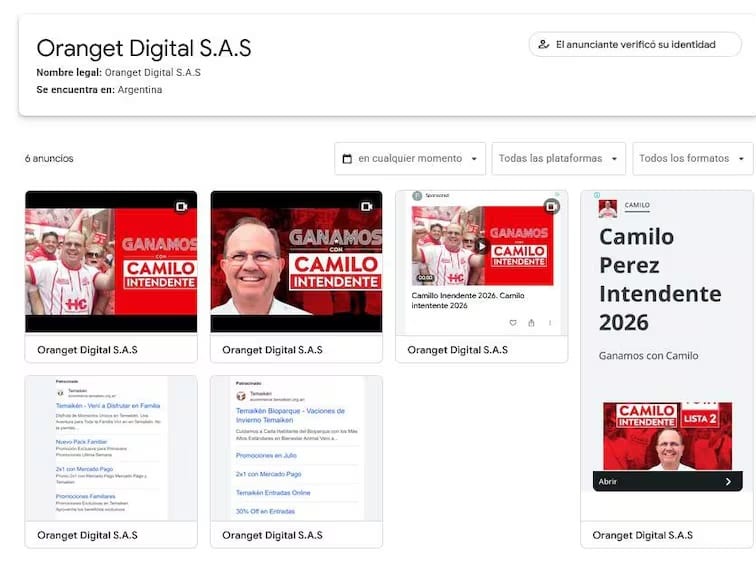Click 'Promociones Familiares' sitelink
This screenshot has width=756, height=564.
point(85,496)
